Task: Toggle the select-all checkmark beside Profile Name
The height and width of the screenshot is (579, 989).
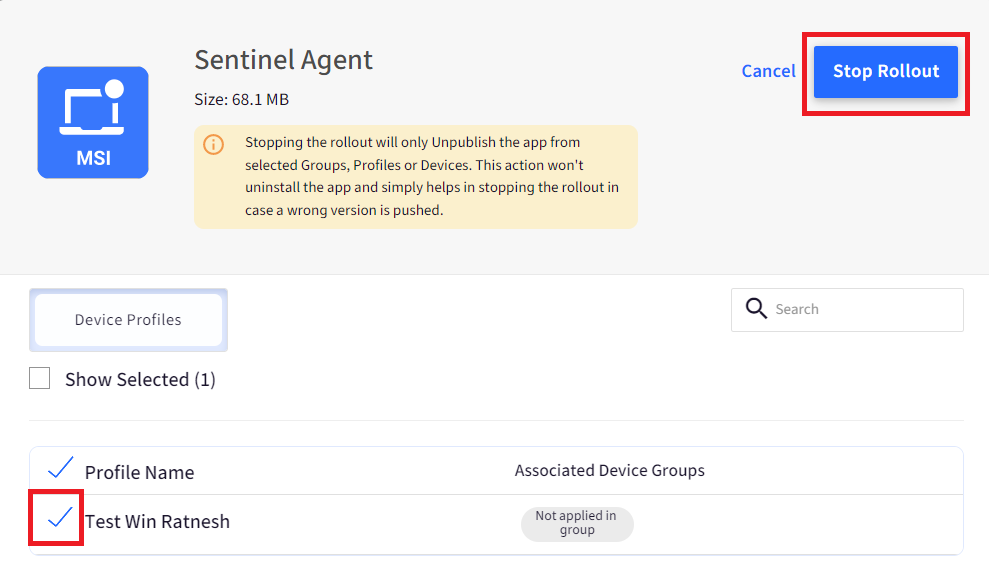Action: click(61, 468)
